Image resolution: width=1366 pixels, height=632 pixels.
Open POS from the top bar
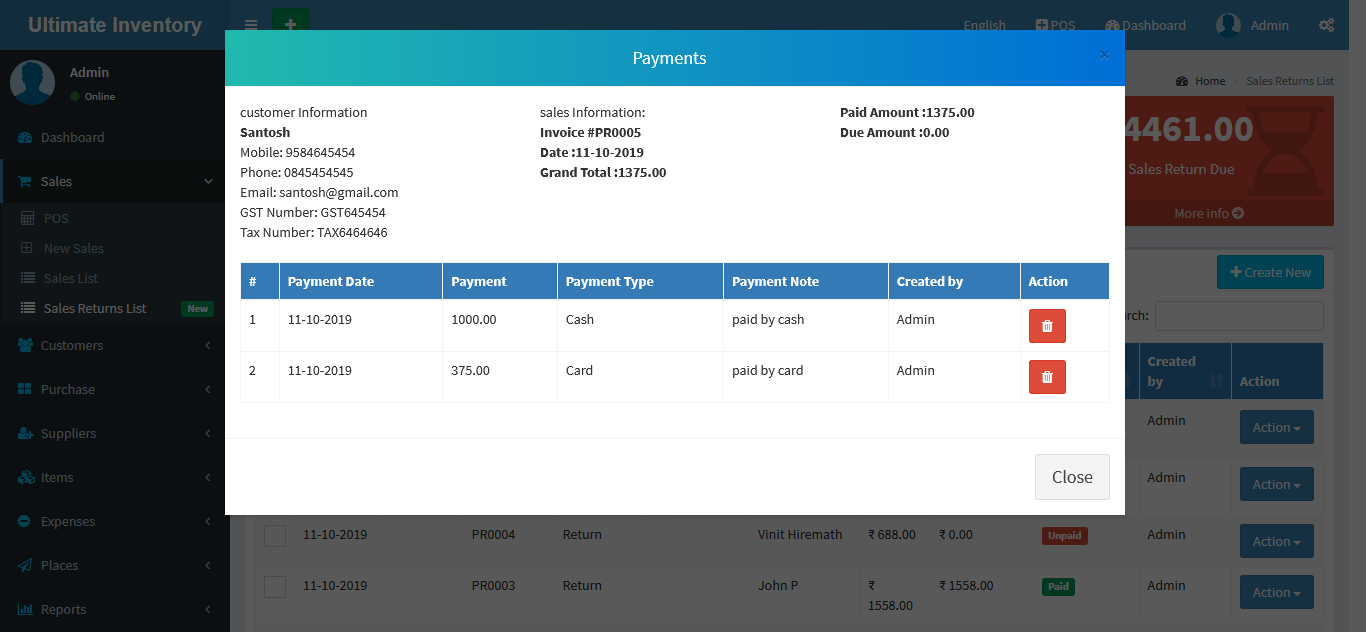click(x=1055, y=25)
